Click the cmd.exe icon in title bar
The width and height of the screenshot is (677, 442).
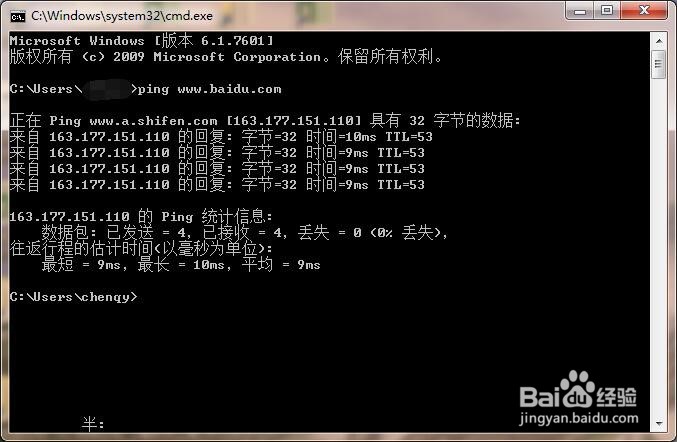(18, 16)
